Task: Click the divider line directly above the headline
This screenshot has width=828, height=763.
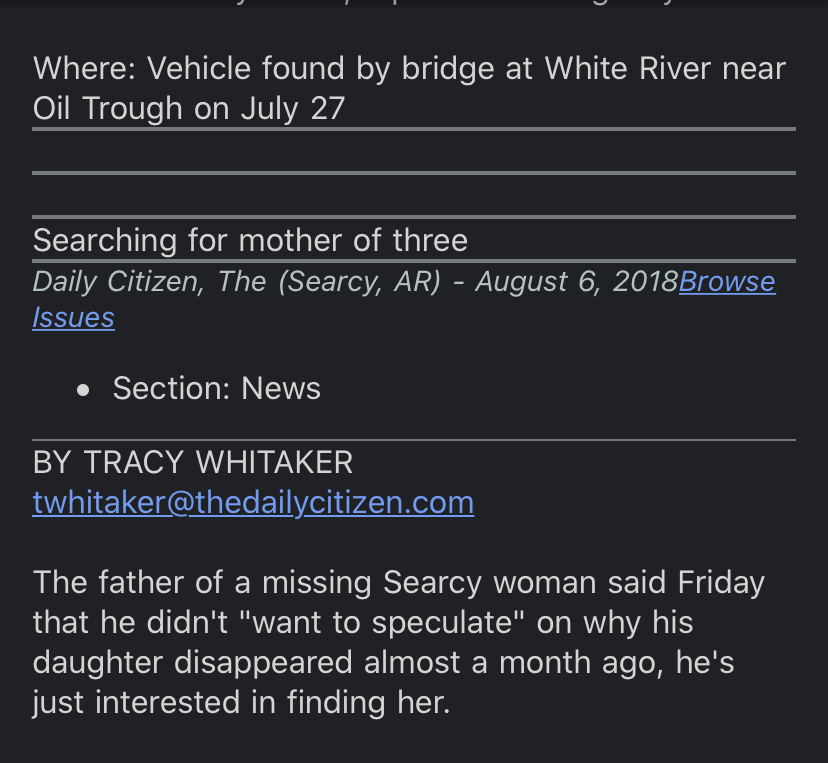Action: pos(414,217)
